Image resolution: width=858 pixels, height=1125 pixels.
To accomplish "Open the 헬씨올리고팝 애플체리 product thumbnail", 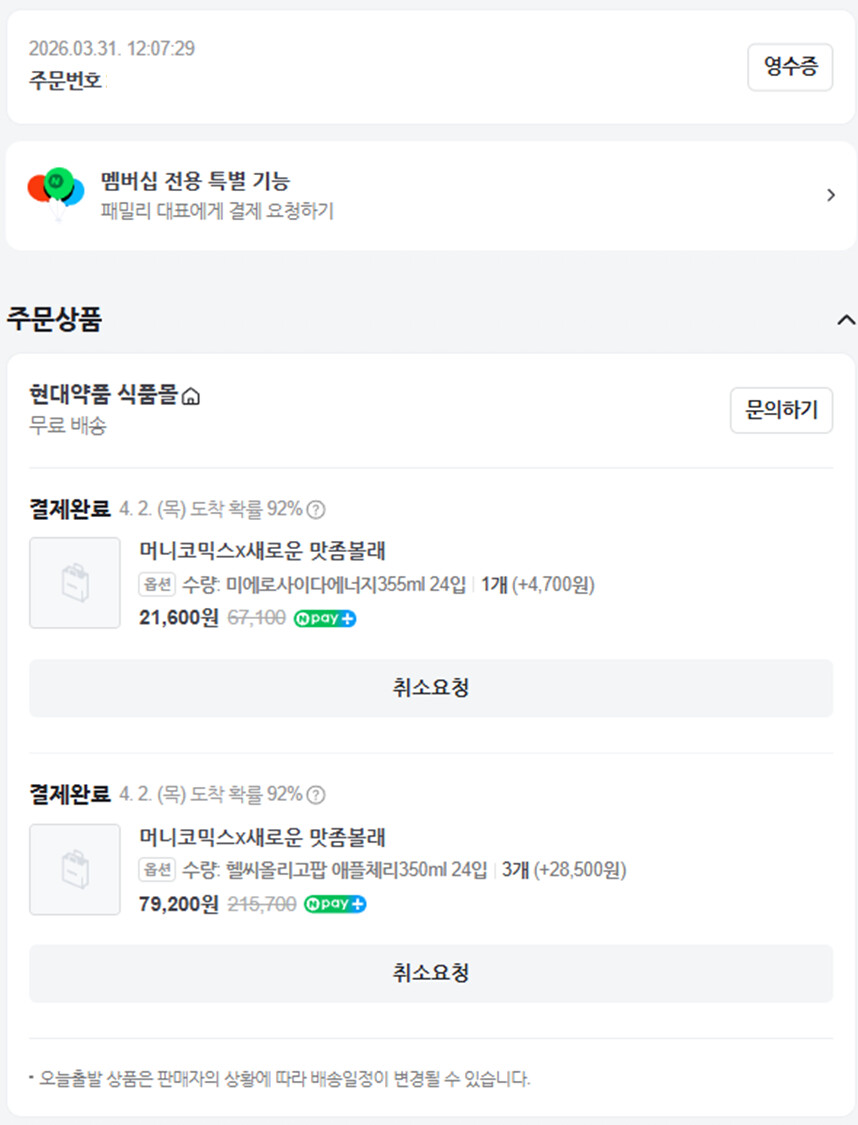I will 75,869.
